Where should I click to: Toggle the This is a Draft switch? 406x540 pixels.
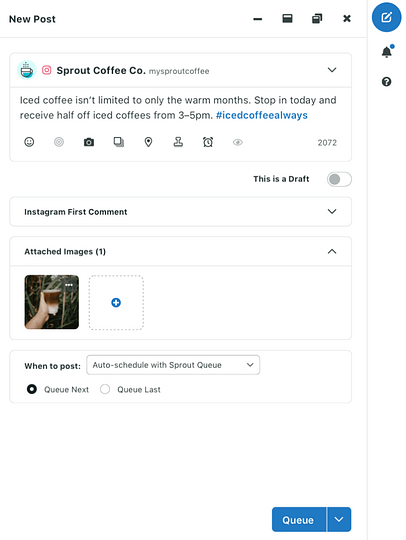pyautogui.click(x=339, y=179)
